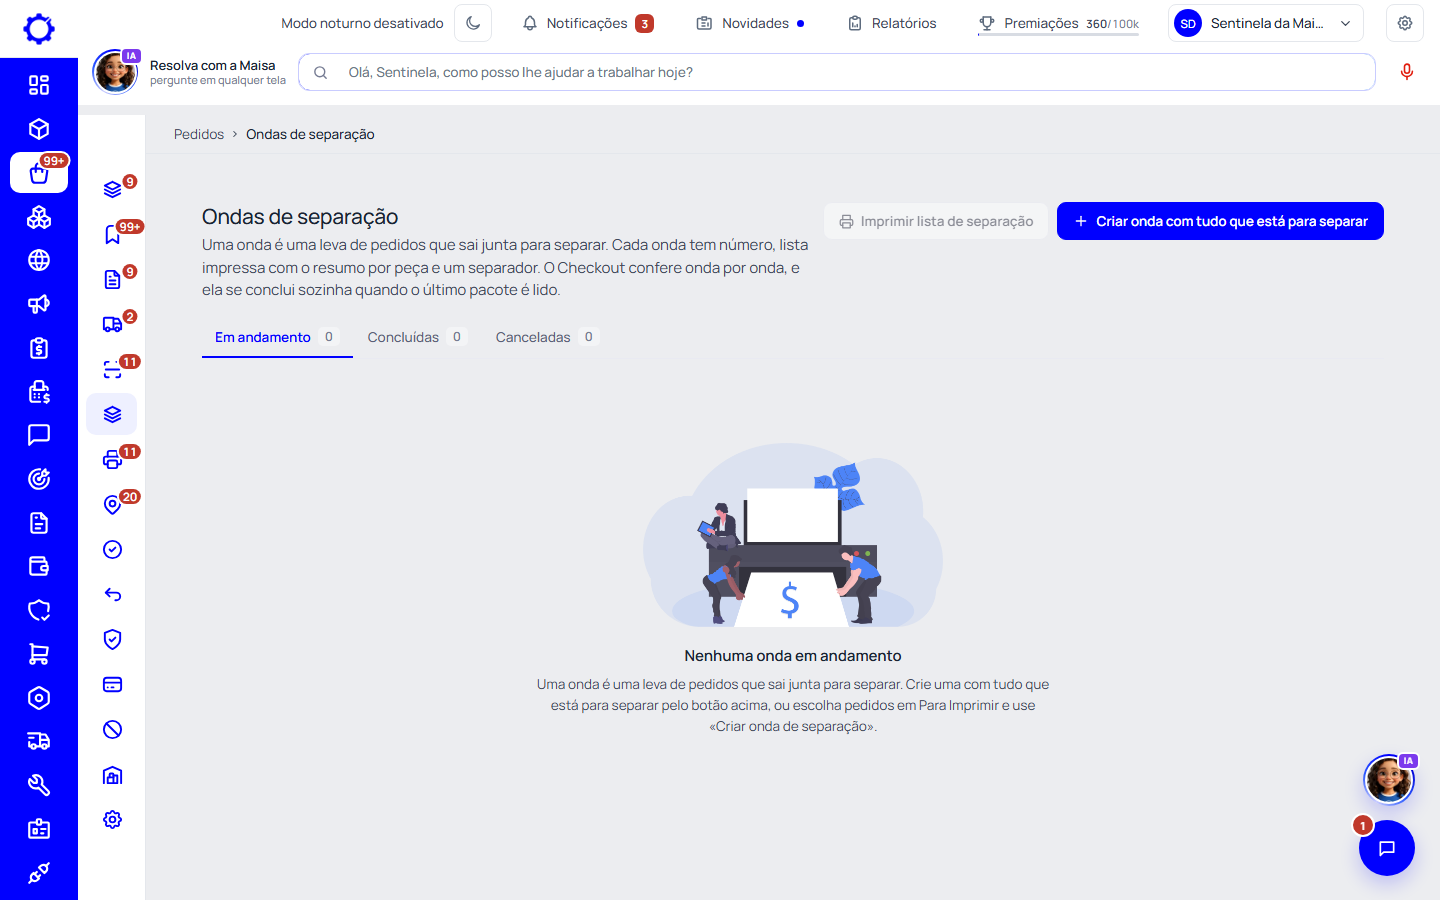Click the printer icon with 11 badge
This screenshot has height=900, width=1440.
[x=113, y=459]
